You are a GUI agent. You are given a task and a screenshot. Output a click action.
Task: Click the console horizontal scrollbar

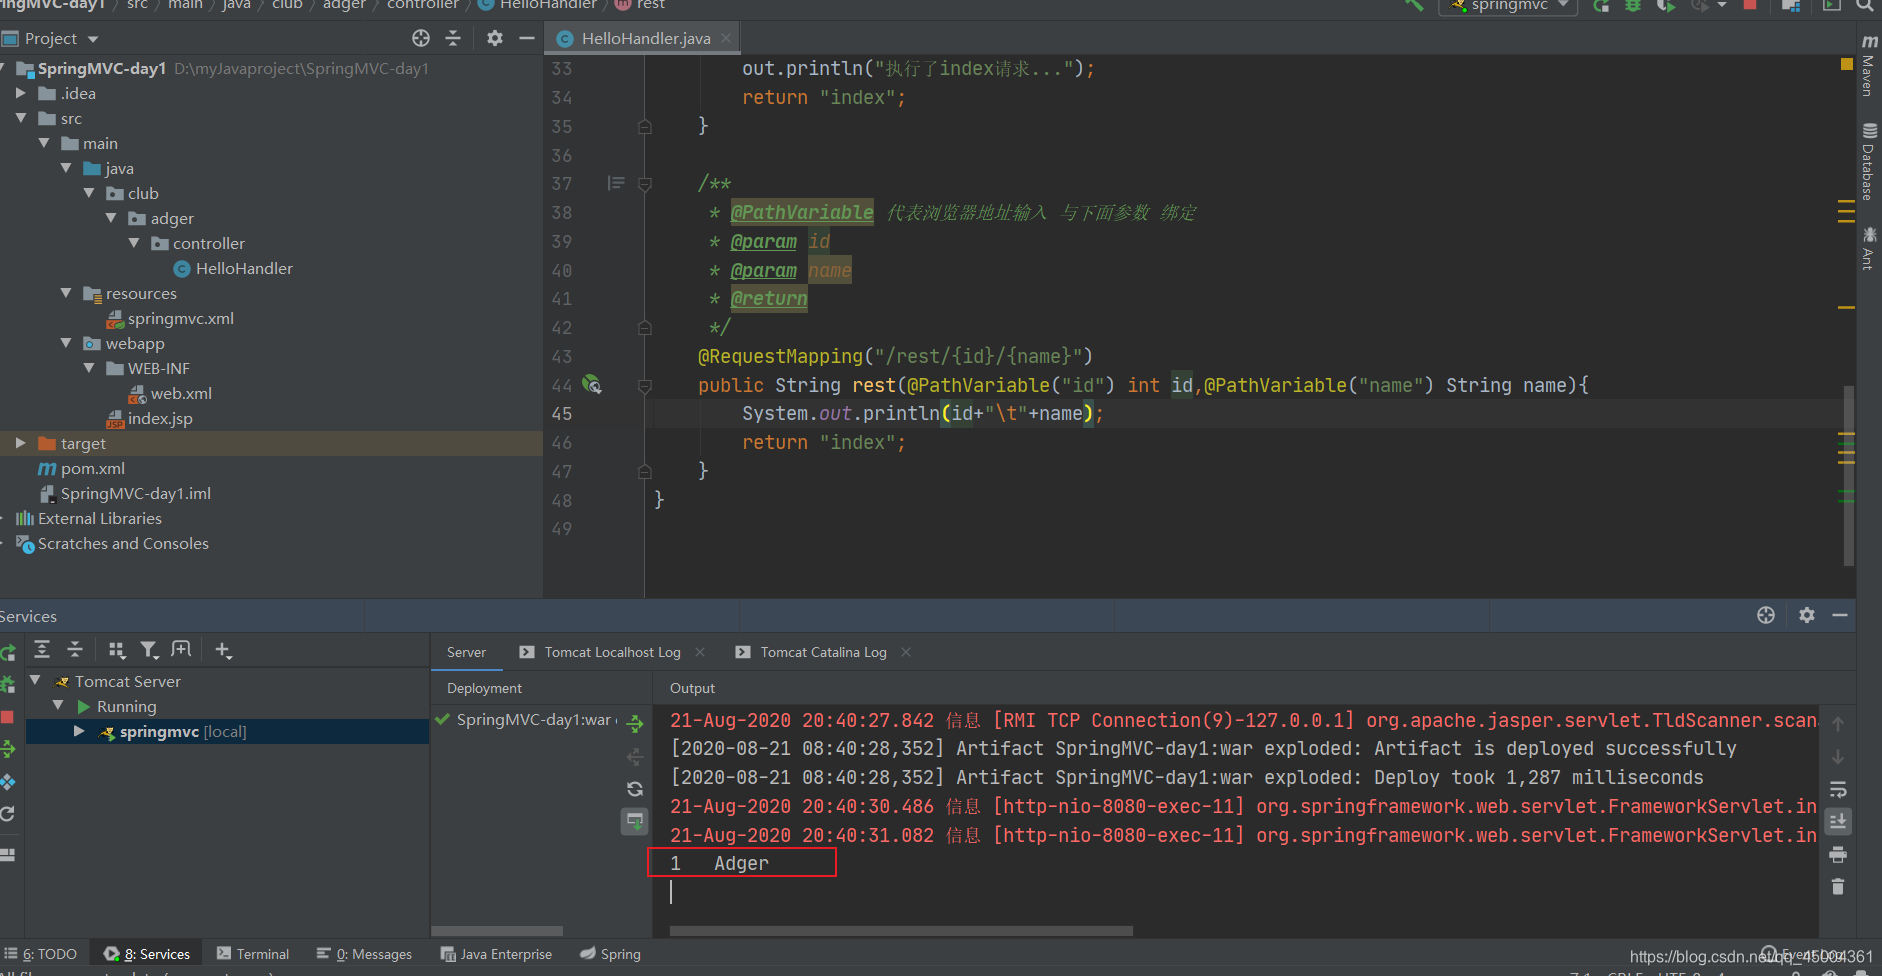click(x=901, y=930)
